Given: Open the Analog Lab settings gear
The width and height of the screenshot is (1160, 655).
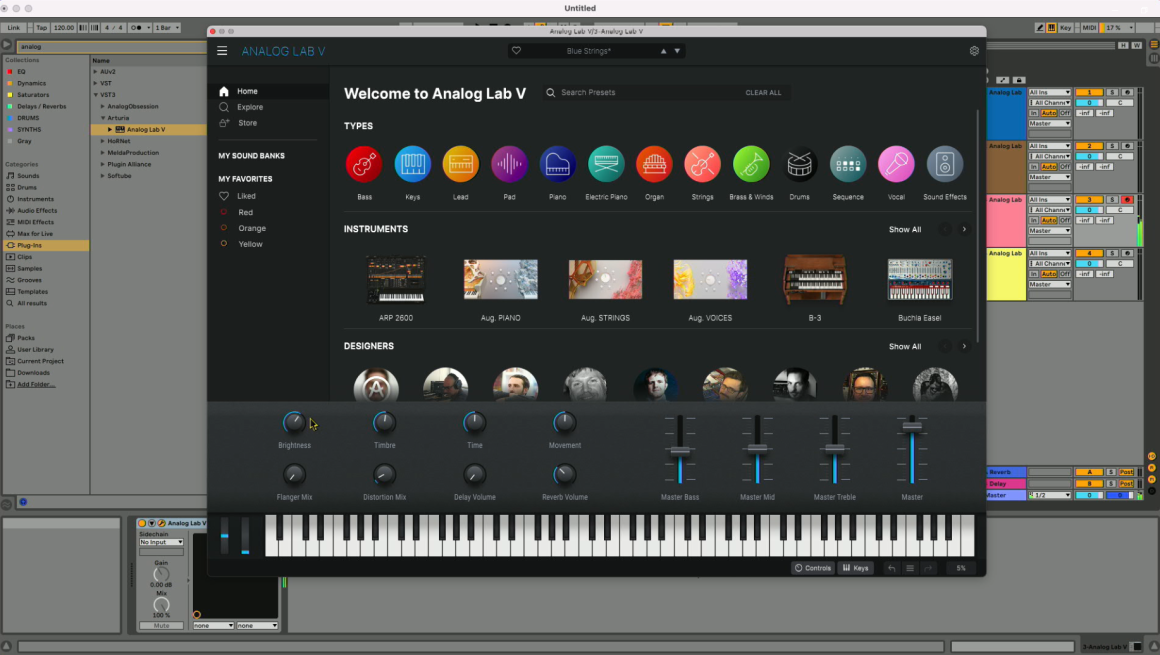Looking at the screenshot, I should pyautogui.click(x=974, y=51).
